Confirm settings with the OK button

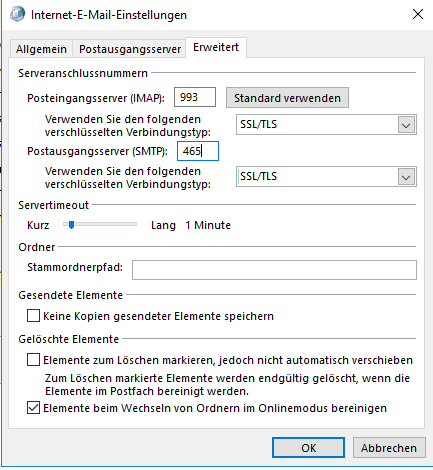(x=308, y=448)
